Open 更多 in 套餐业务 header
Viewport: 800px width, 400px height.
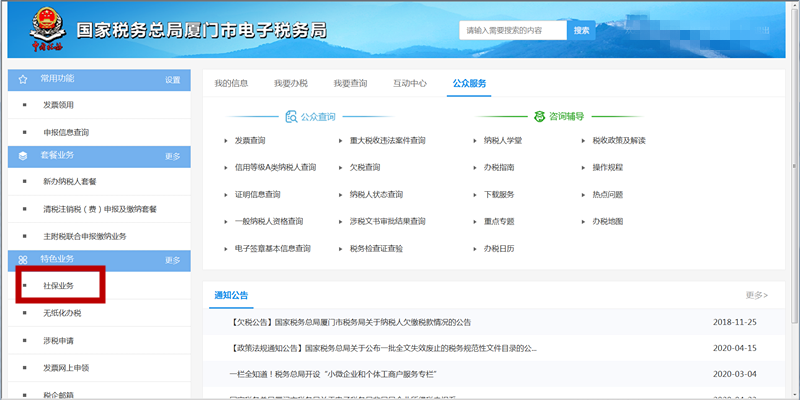click(172, 157)
